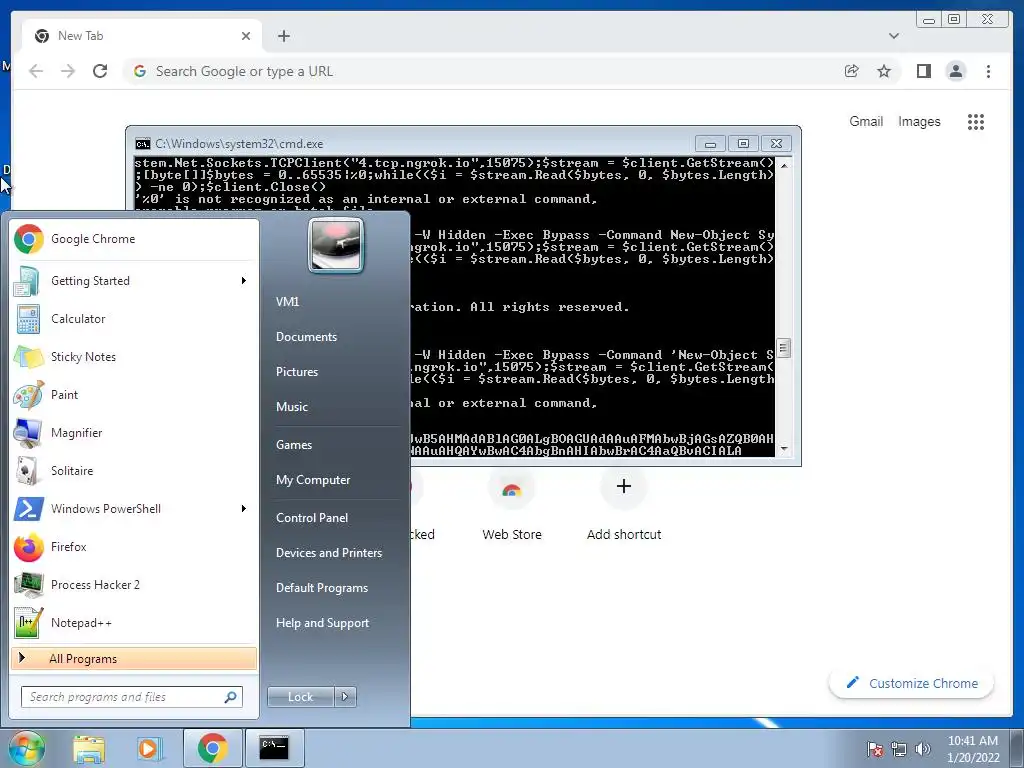The height and width of the screenshot is (768, 1024).
Task: Reload the Chrome page
Action: (x=100, y=71)
